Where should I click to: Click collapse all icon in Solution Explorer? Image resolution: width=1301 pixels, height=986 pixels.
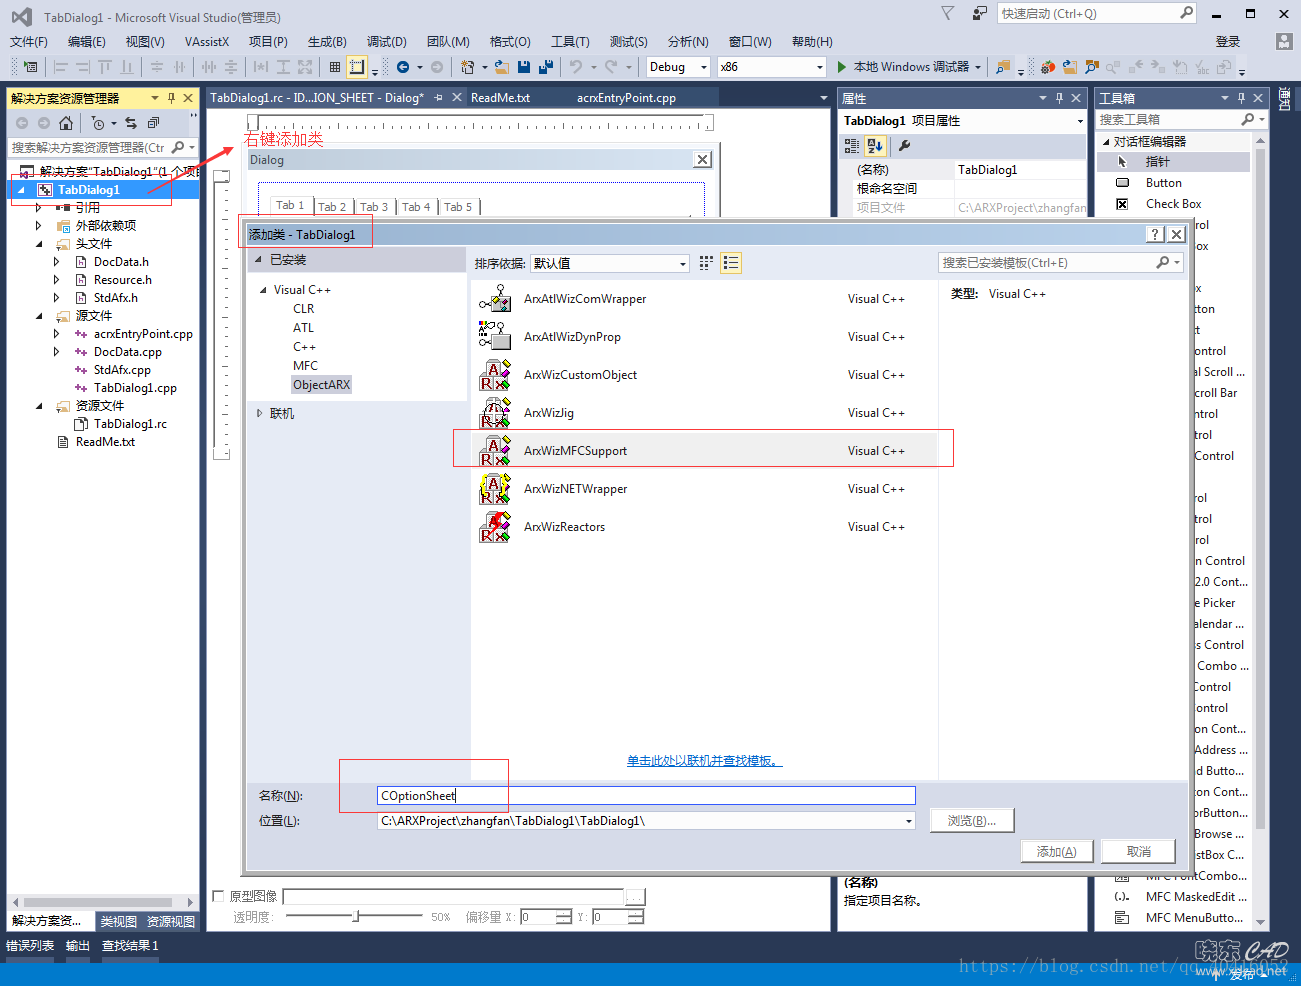point(153,123)
